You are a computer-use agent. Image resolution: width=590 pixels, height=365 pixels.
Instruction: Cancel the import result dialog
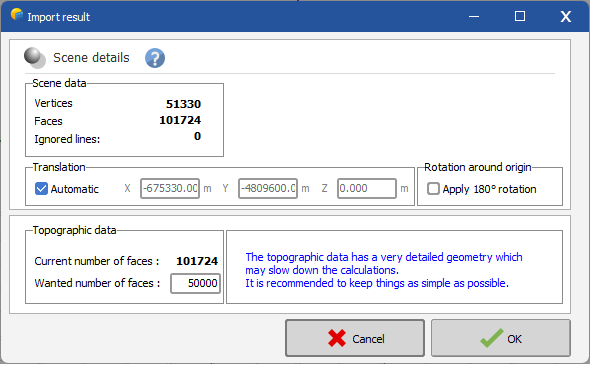pos(355,338)
